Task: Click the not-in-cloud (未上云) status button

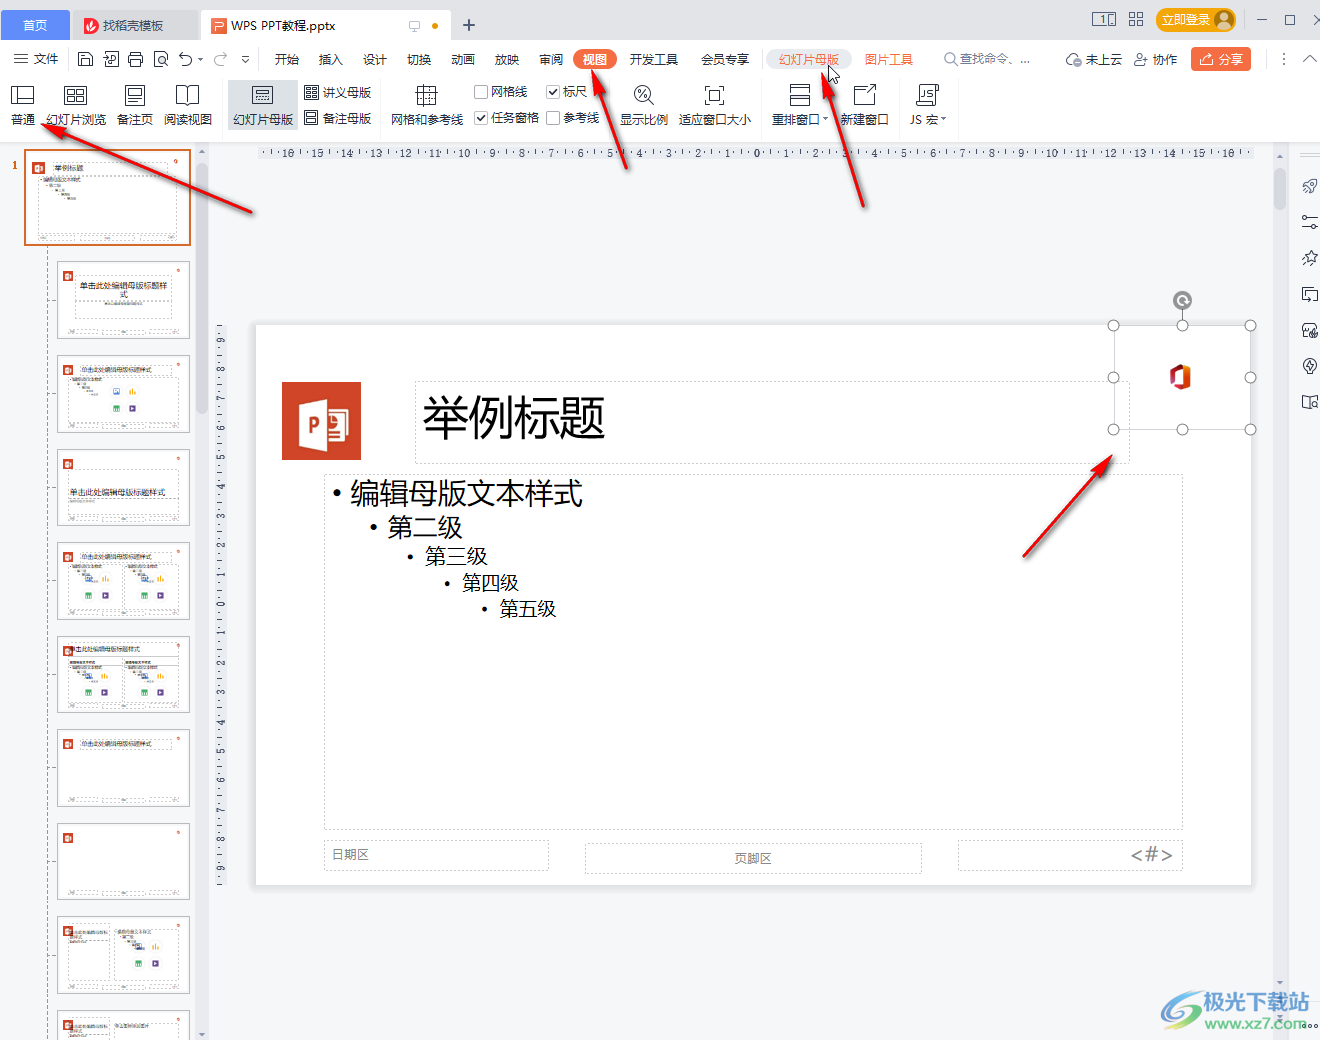Action: point(1094,59)
